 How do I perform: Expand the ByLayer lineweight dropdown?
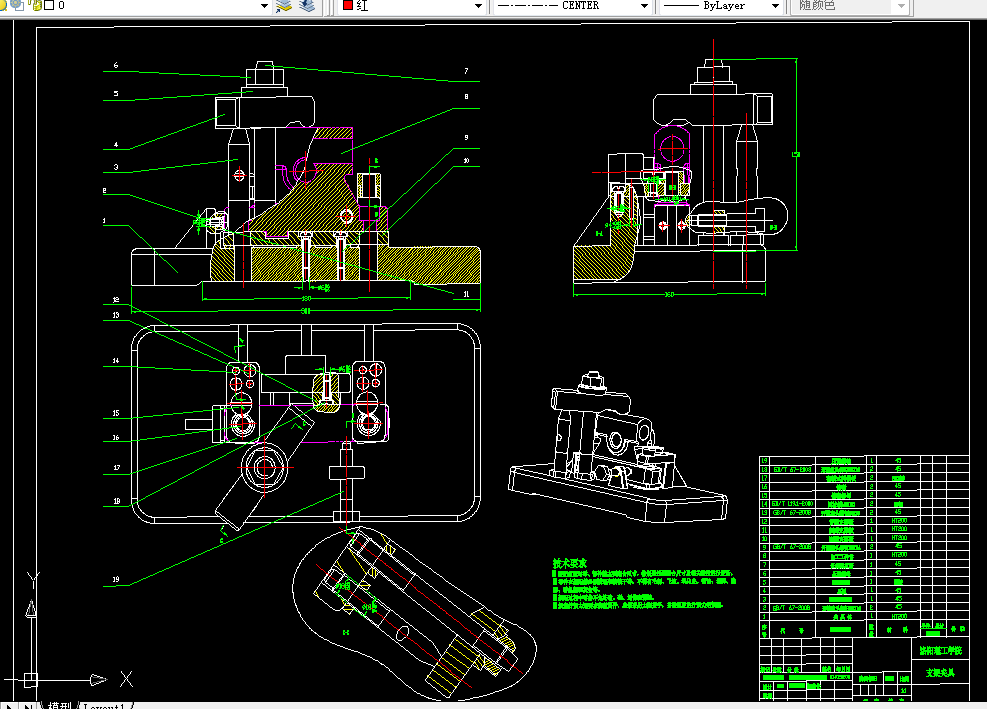776,6
